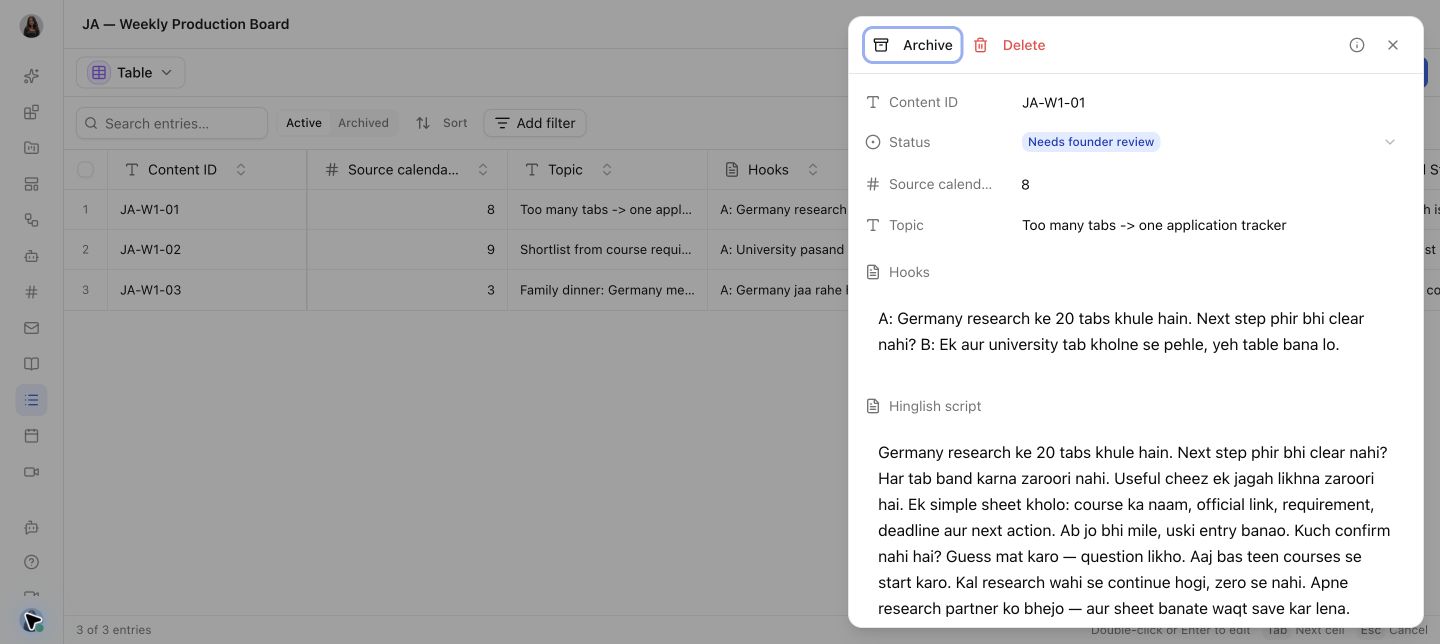This screenshot has width=1440, height=644.
Task: Open the hashtag channels icon in sidebar
Action: [x=31, y=292]
